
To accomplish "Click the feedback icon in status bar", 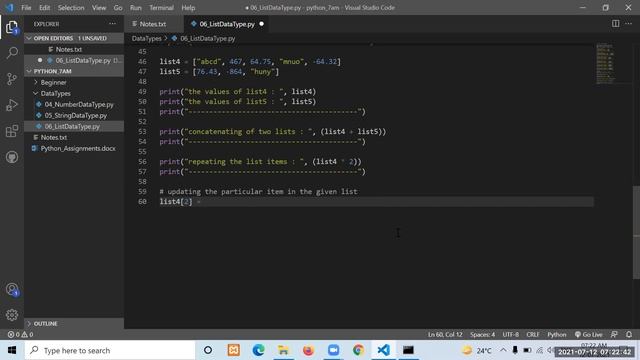I will coord(614,334).
